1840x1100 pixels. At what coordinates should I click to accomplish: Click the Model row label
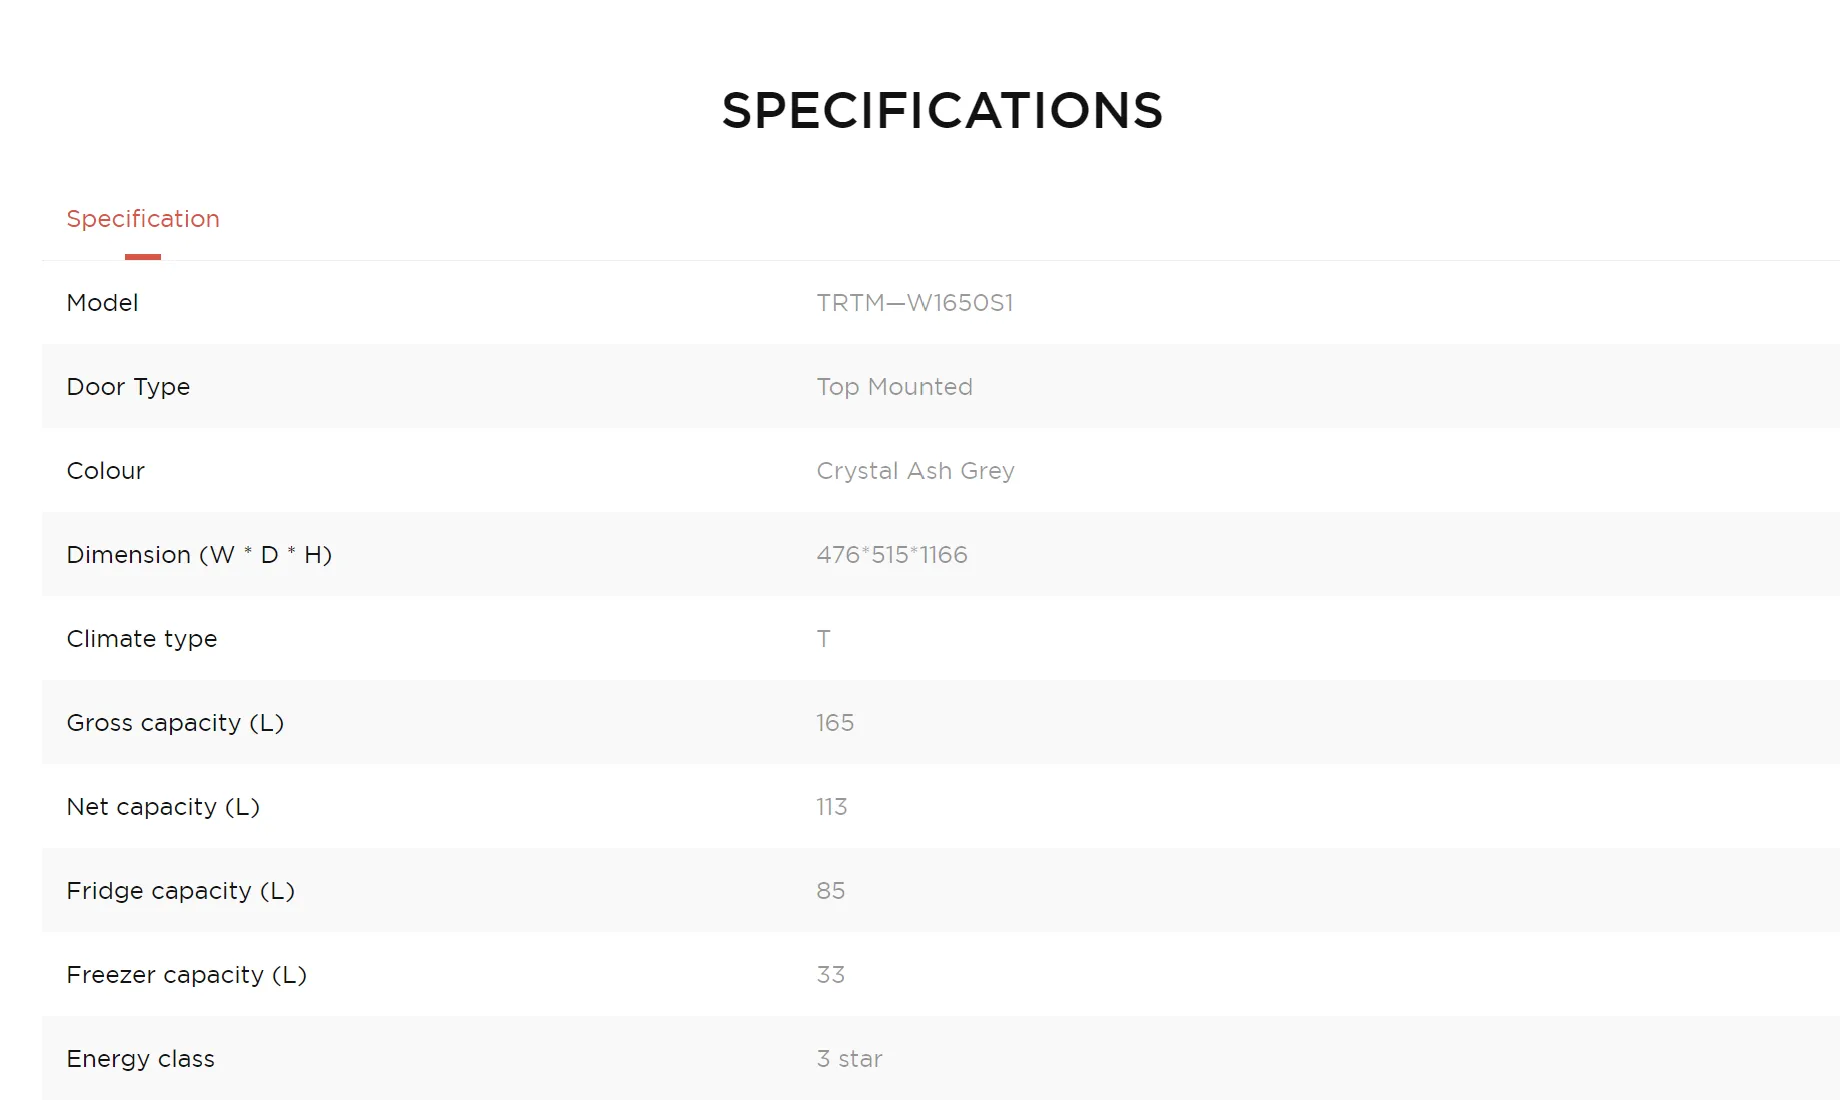pyautogui.click(x=102, y=303)
